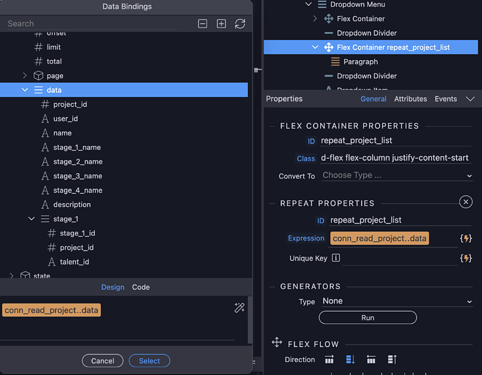This screenshot has height=375, width=482.
Task: Click the Flex Container ID field repeat_project_list
Action: (x=396, y=141)
